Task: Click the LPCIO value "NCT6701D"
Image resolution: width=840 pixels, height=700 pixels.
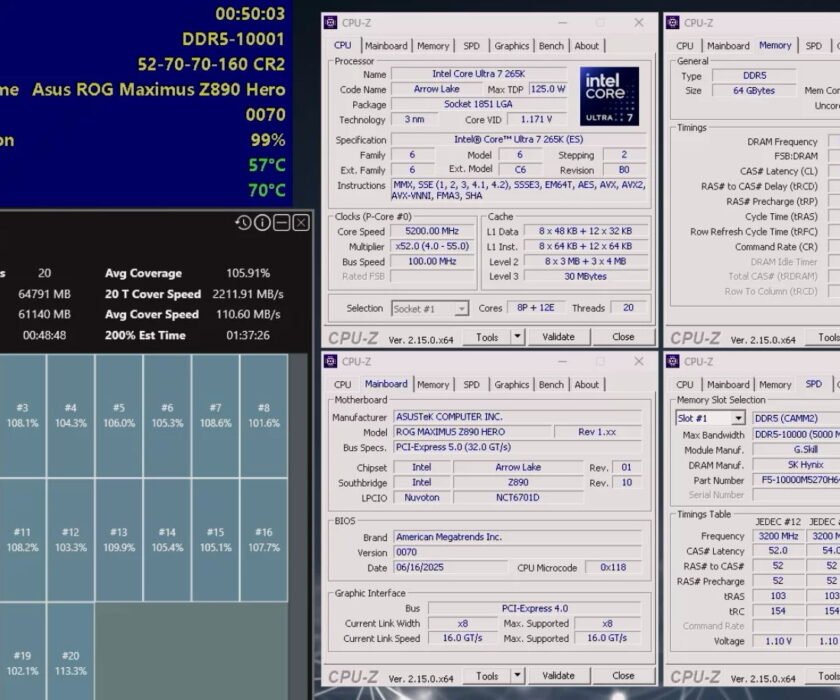Action: [x=518, y=498]
